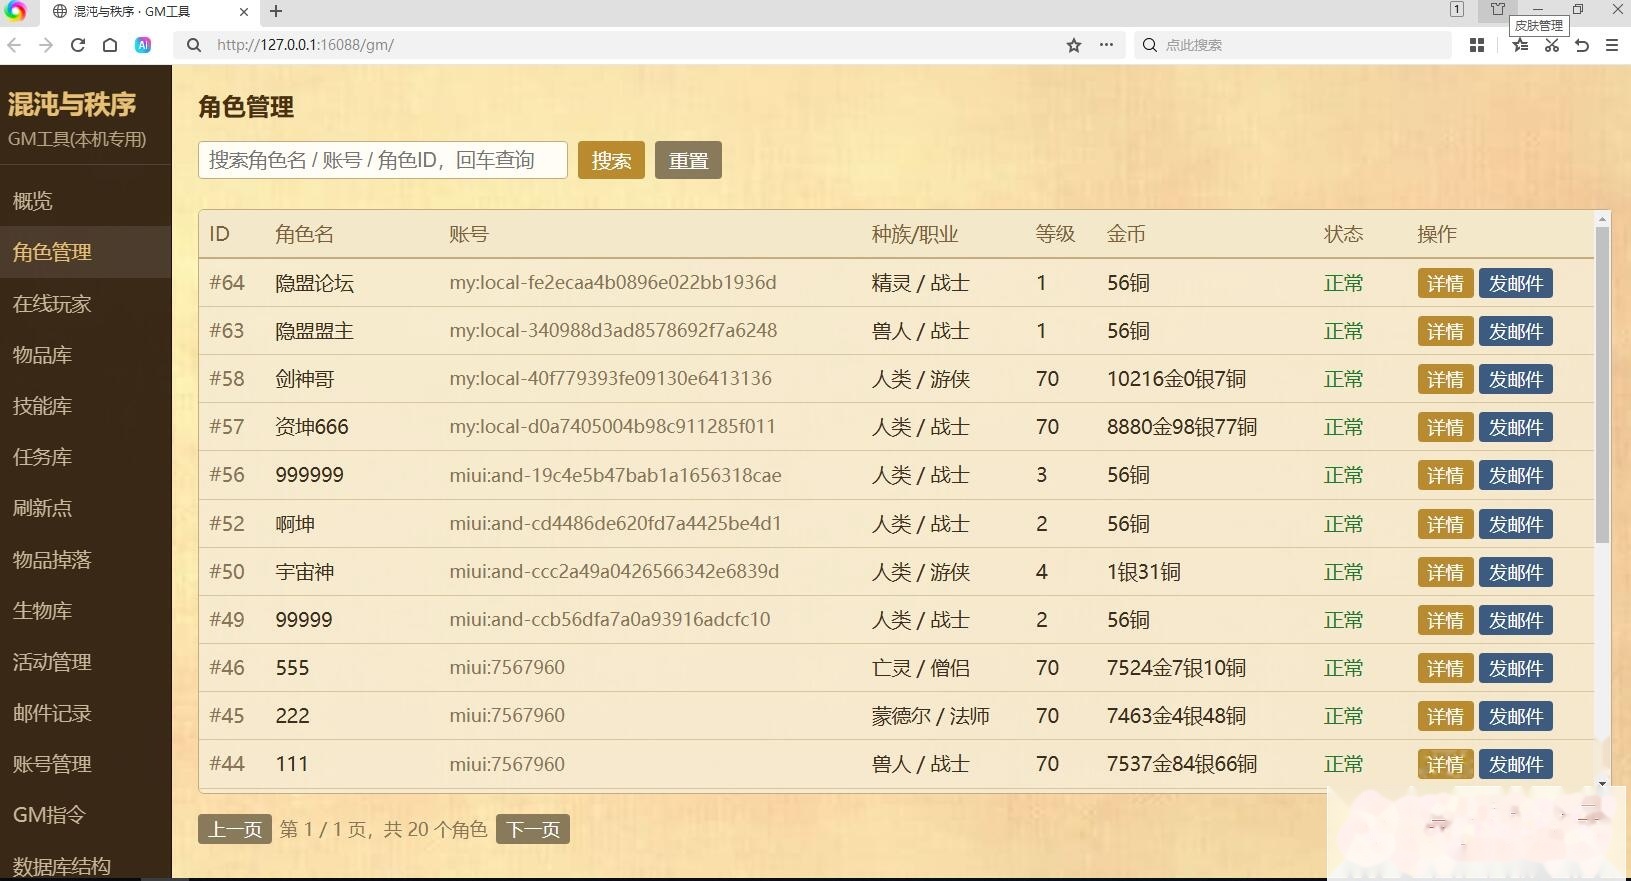1631x881 pixels.
Task: Click account text my:local-fe2ecaa4b0896e022bb1936d
Action: 613,283
